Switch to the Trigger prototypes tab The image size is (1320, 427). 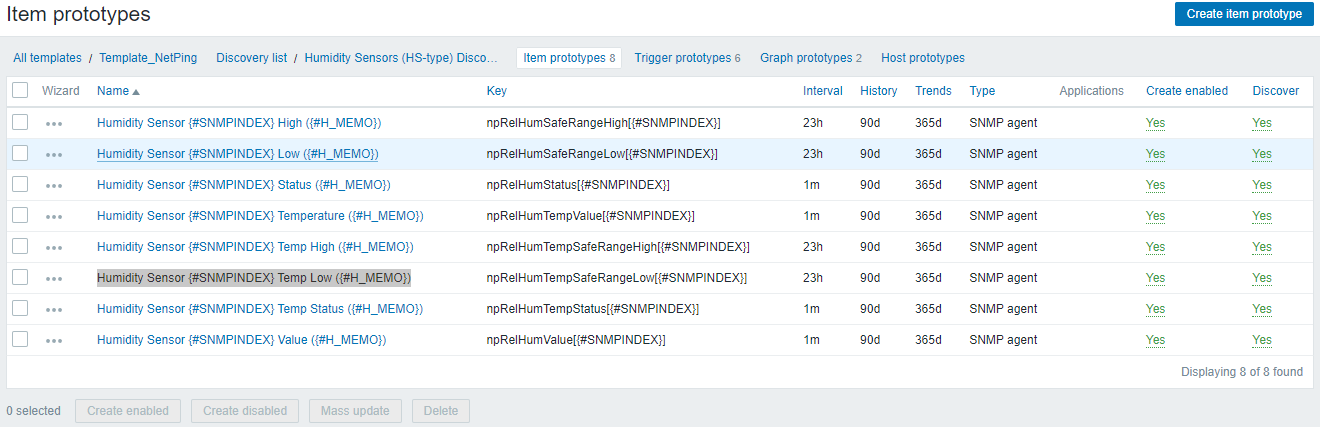pos(682,58)
